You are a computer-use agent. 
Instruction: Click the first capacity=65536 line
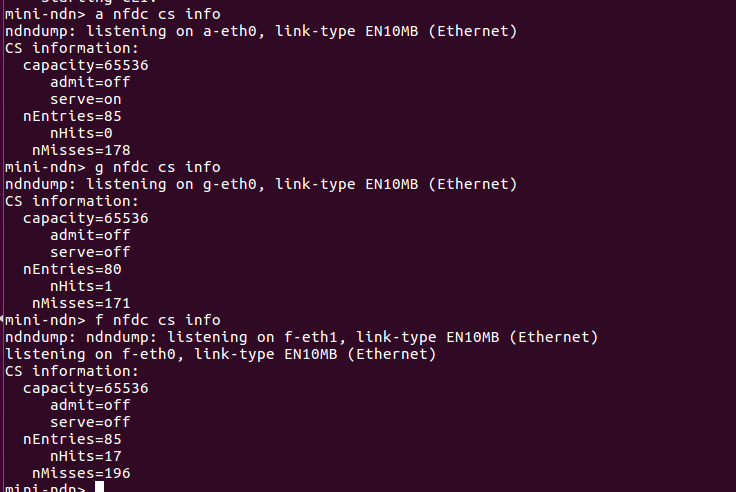coord(86,65)
